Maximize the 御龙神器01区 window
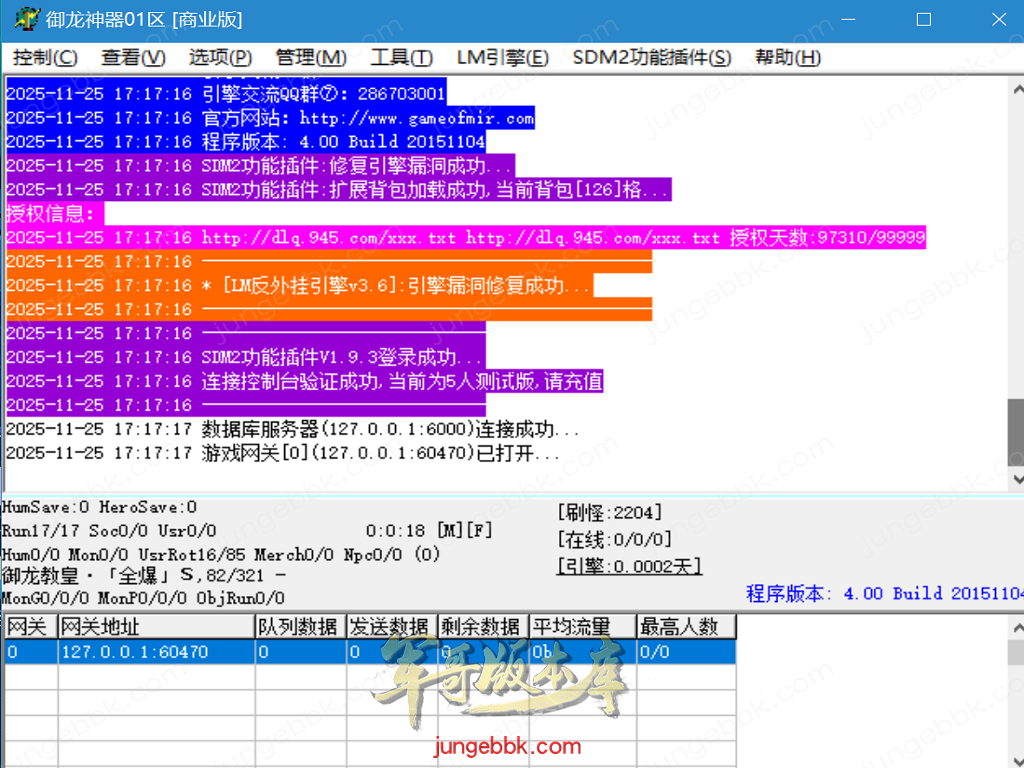 click(x=924, y=20)
